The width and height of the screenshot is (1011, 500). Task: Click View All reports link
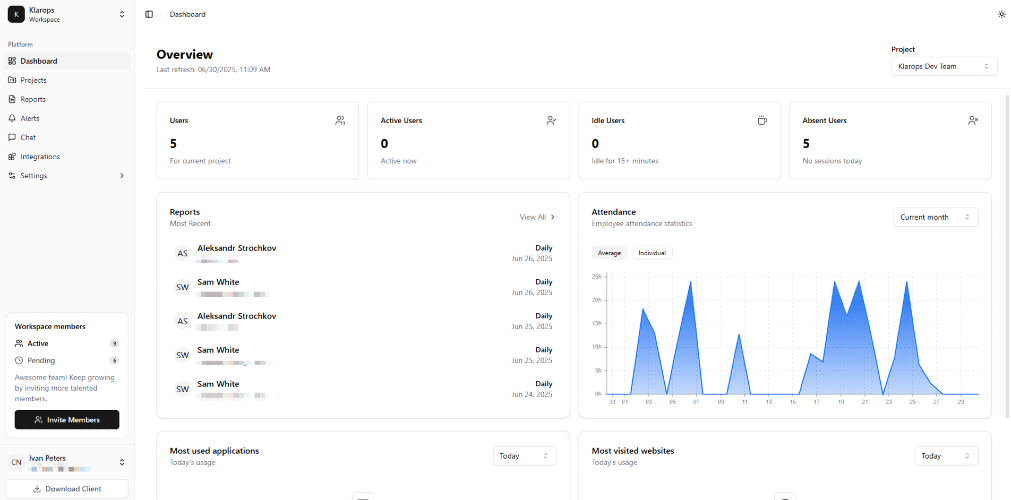pyautogui.click(x=538, y=217)
